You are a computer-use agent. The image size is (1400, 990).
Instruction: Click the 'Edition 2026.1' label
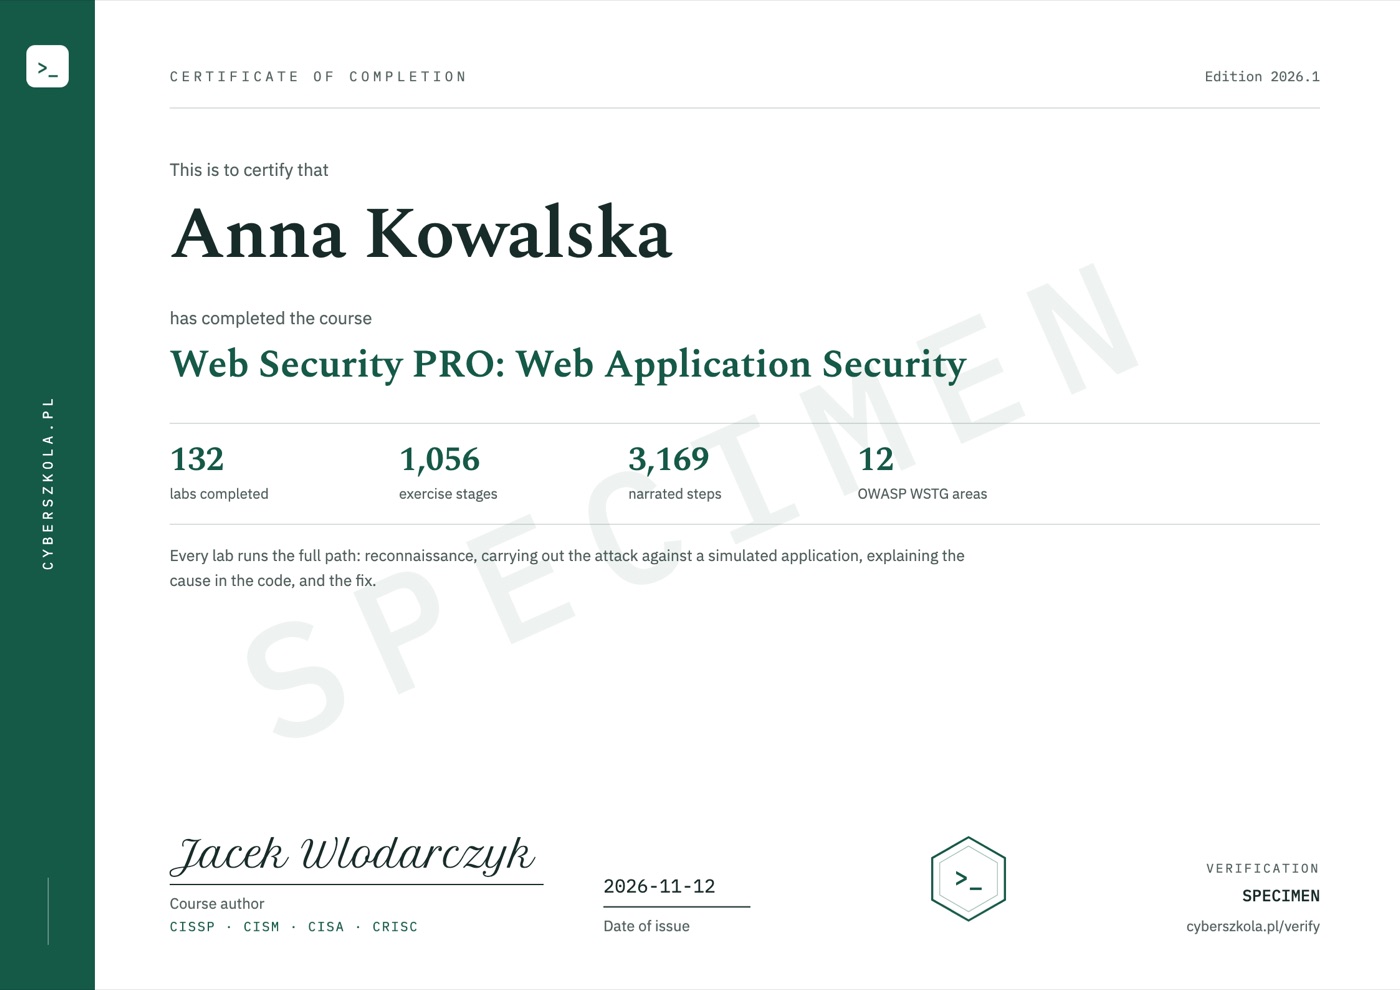click(x=1262, y=77)
